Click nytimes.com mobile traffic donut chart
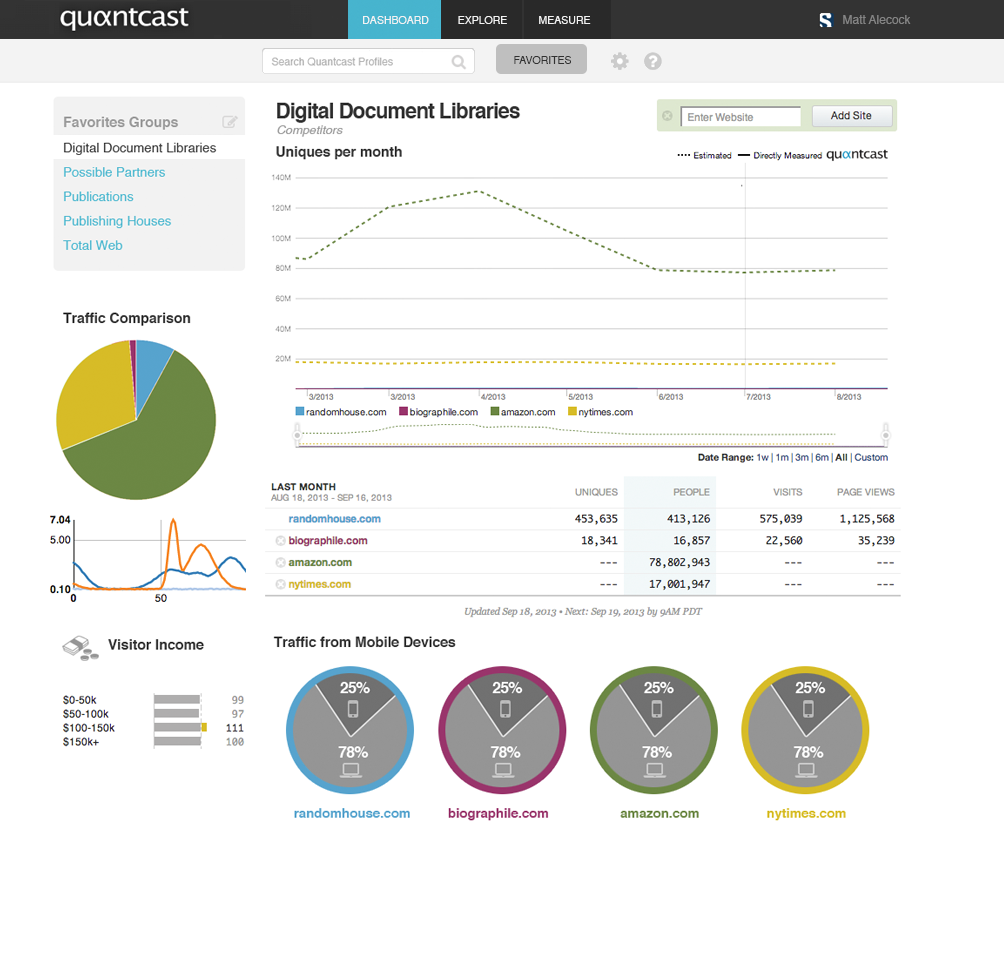Viewport: 1004px width, 954px height. (x=806, y=731)
